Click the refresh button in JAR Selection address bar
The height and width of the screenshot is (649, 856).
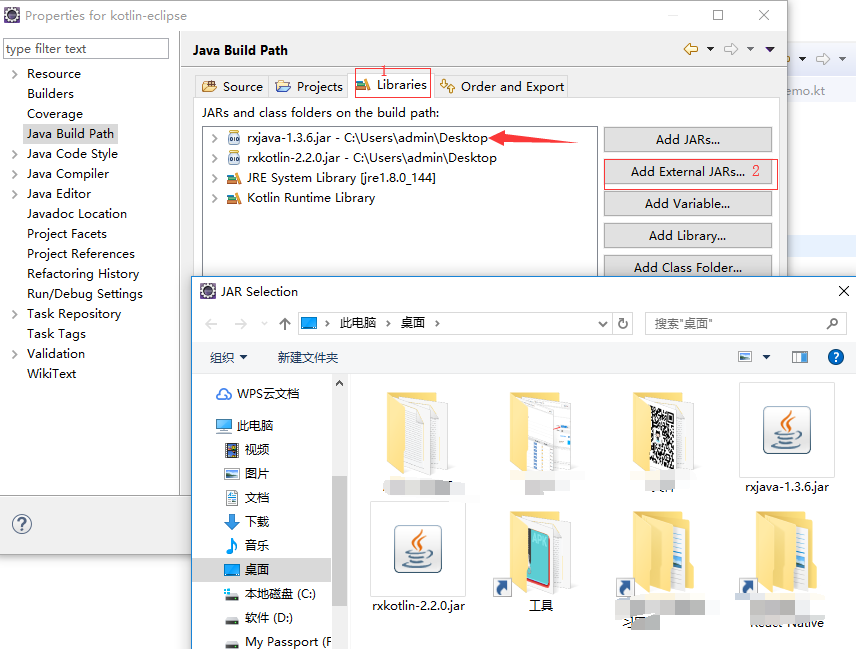[x=622, y=324]
